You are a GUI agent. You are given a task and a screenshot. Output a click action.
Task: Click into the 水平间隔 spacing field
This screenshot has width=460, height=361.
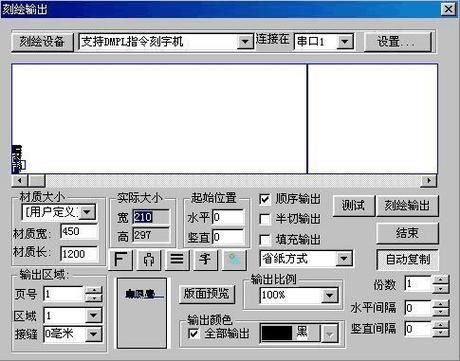418,308
